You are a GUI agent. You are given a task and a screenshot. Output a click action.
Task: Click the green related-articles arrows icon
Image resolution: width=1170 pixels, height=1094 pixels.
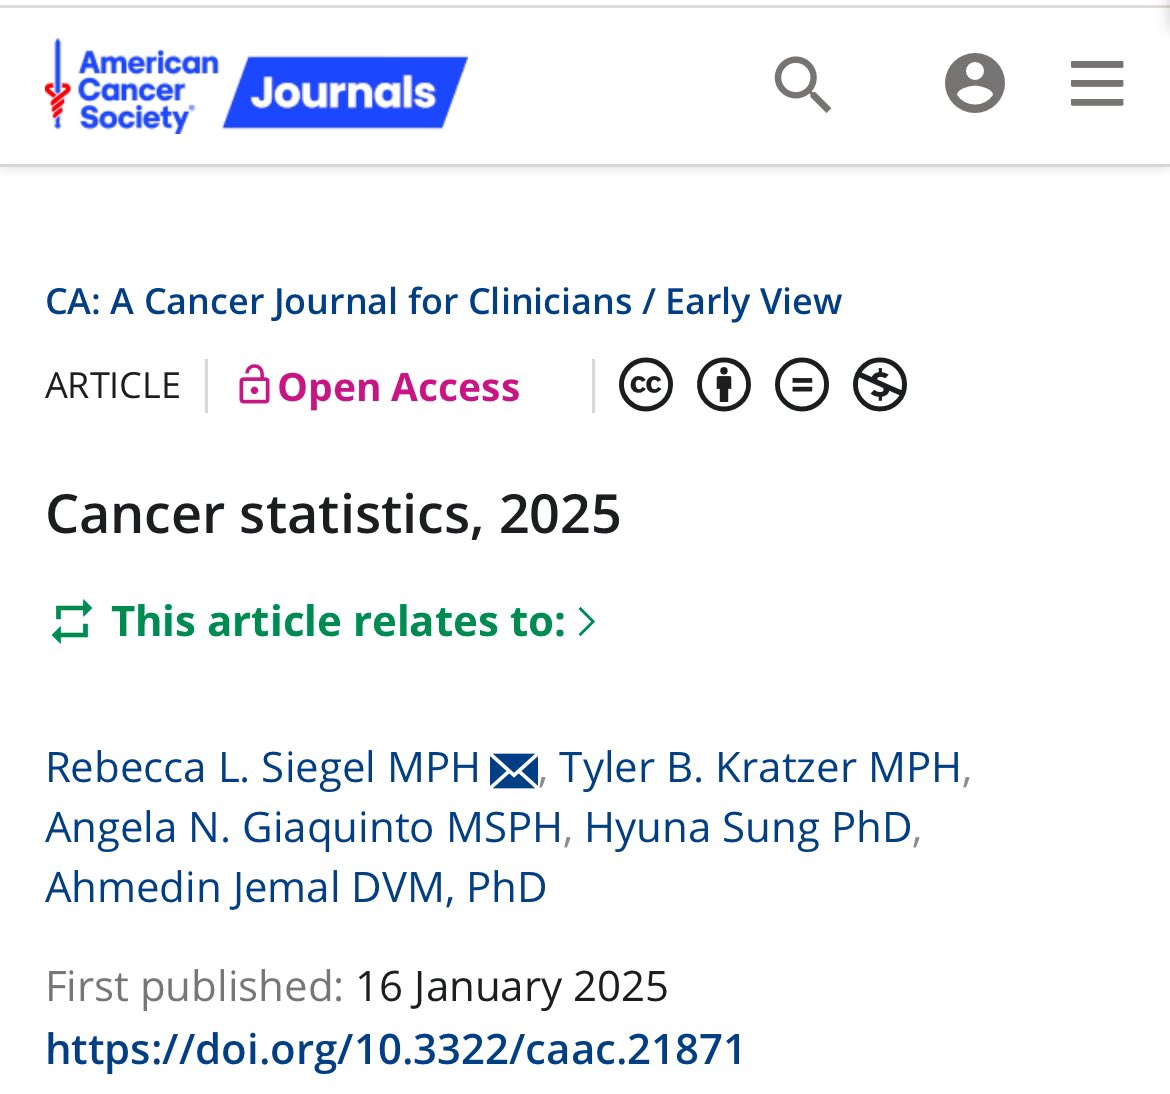tap(72, 622)
